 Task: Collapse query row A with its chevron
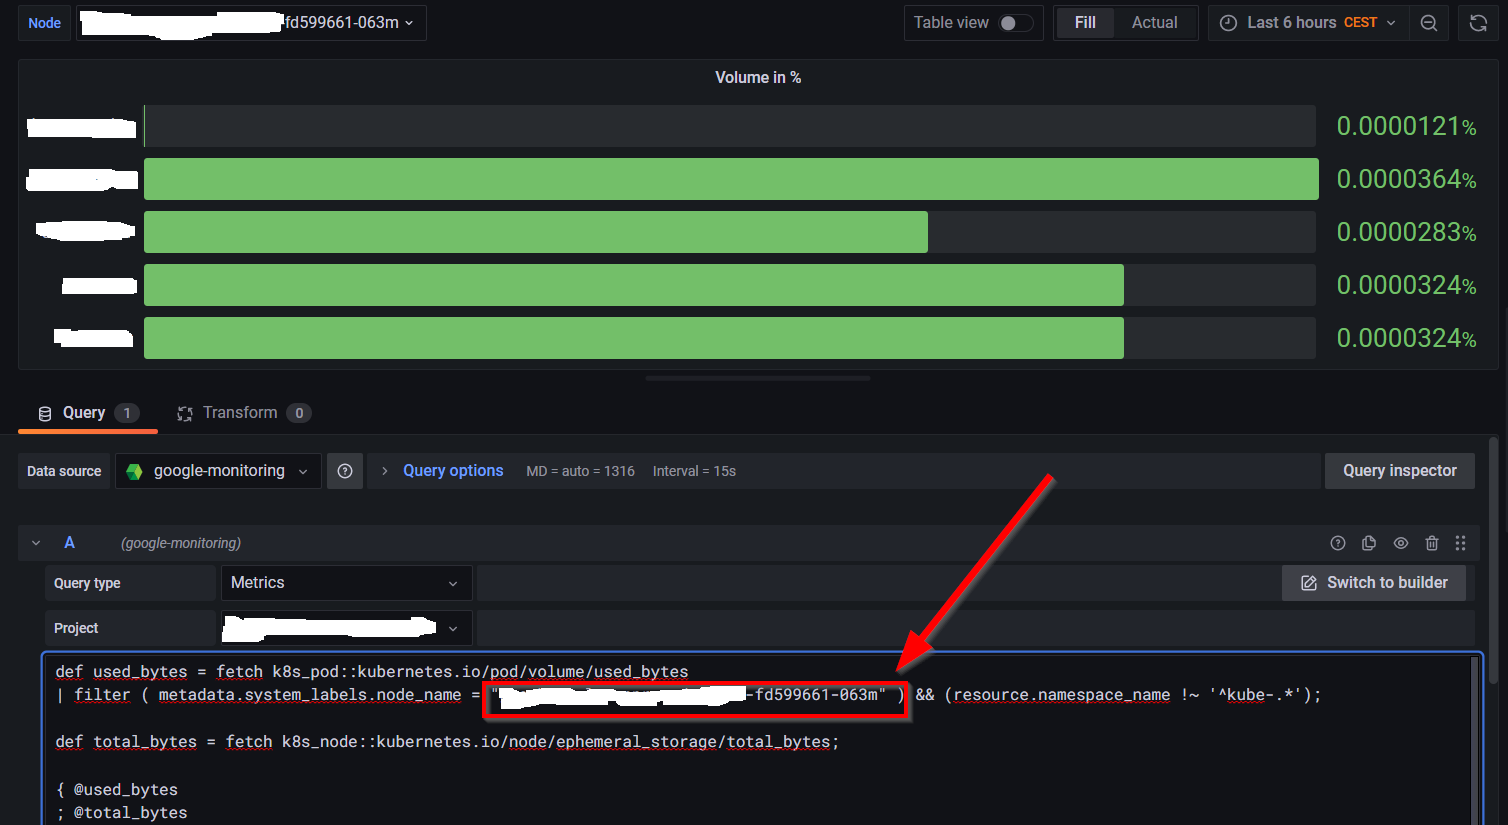36,542
